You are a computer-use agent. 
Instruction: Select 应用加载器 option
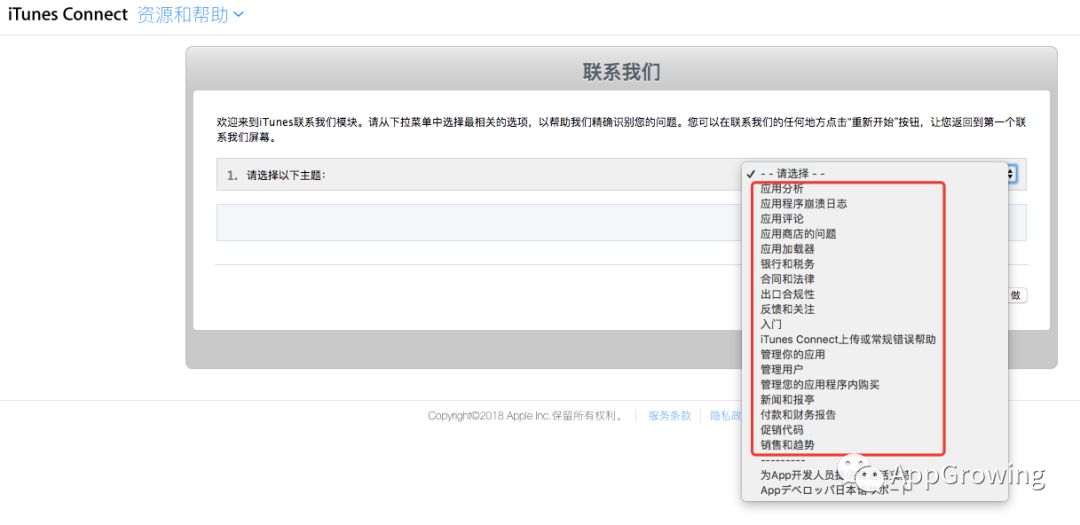coord(875,249)
